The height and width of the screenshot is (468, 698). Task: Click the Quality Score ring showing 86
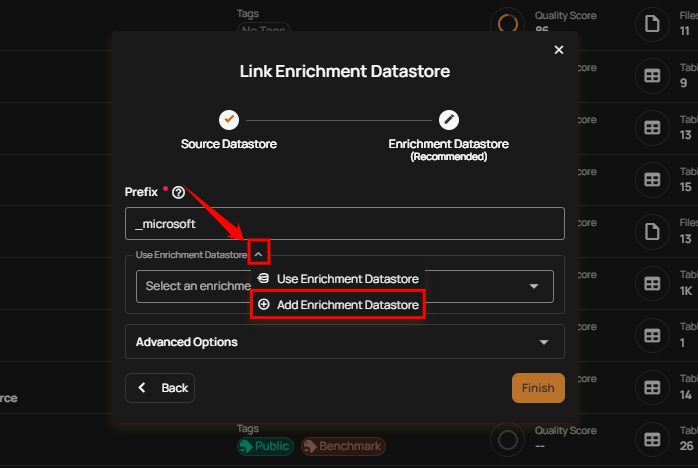508,23
